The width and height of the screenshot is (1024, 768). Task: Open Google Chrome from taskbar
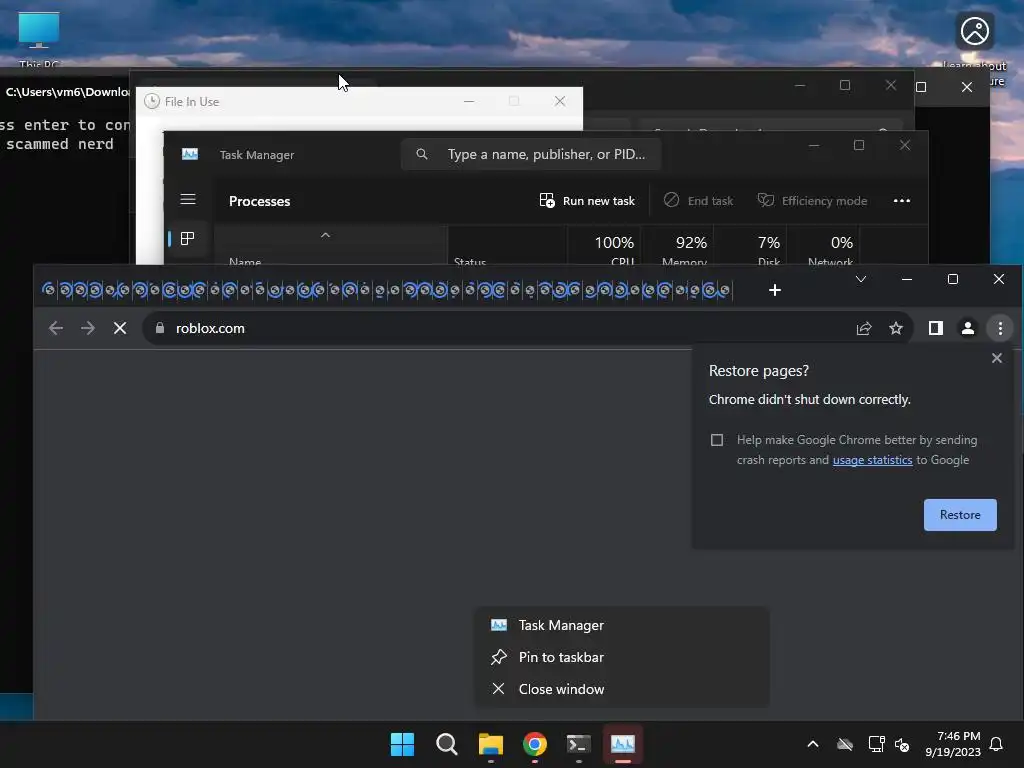click(535, 744)
